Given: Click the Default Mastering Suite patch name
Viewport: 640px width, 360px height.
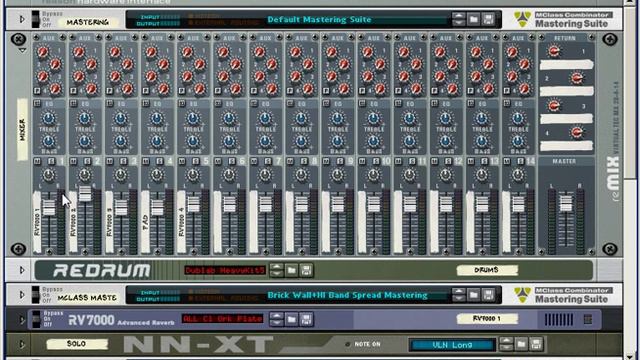Looking at the screenshot, I should [x=319, y=19].
